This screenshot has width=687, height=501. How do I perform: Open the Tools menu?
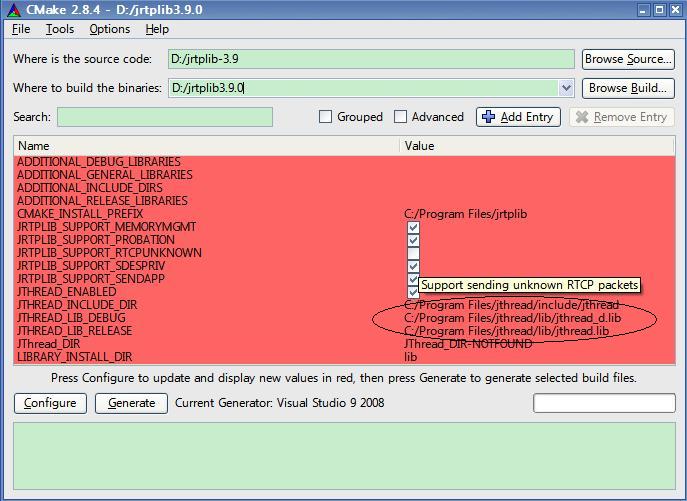pyautogui.click(x=60, y=29)
